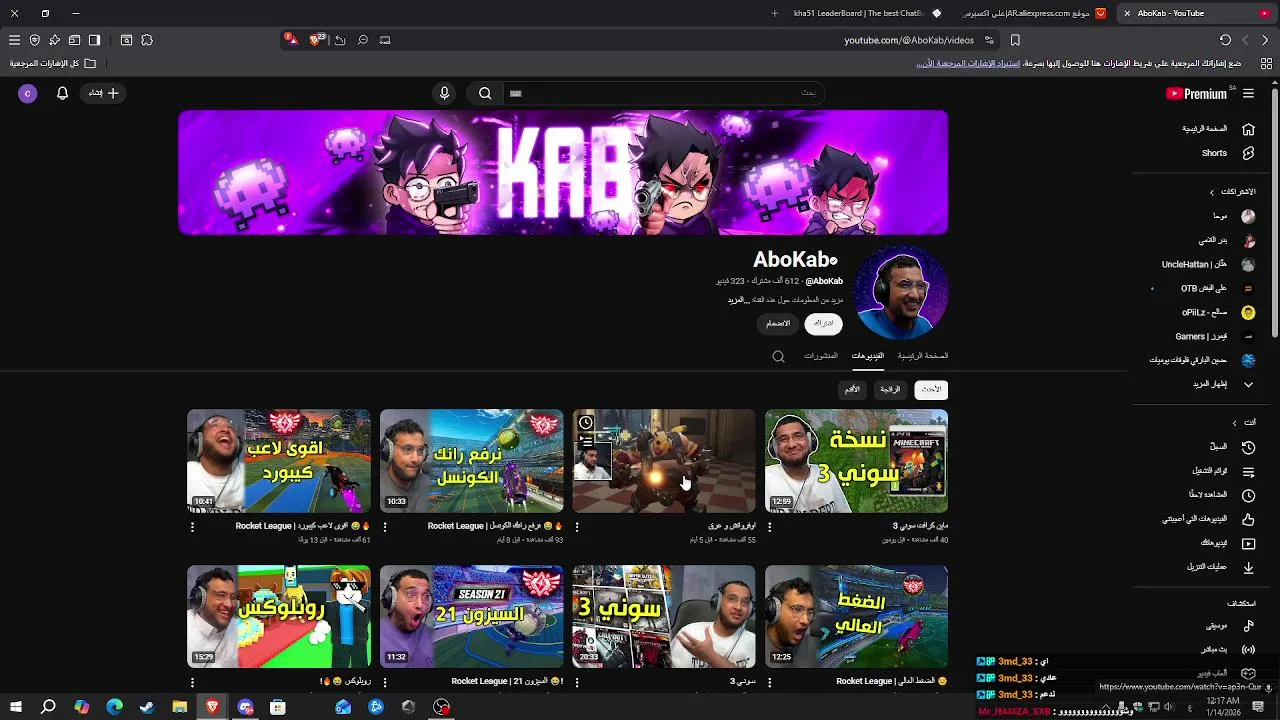Screen dimensions: 1280x720
Task: Open options for Minecraft Sony 3 video
Action: pyautogui.click(x=769, y=526)
